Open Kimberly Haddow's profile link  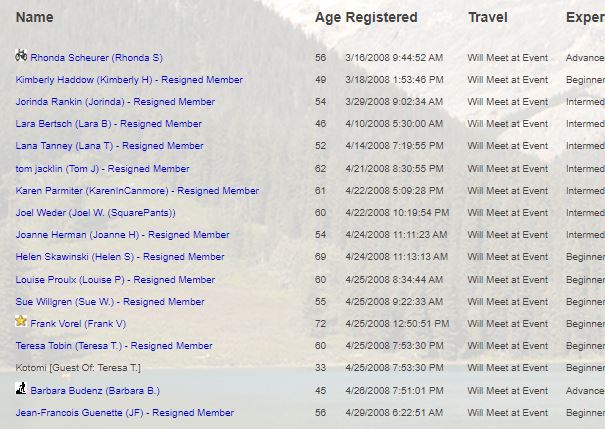(x=129, y=80)
